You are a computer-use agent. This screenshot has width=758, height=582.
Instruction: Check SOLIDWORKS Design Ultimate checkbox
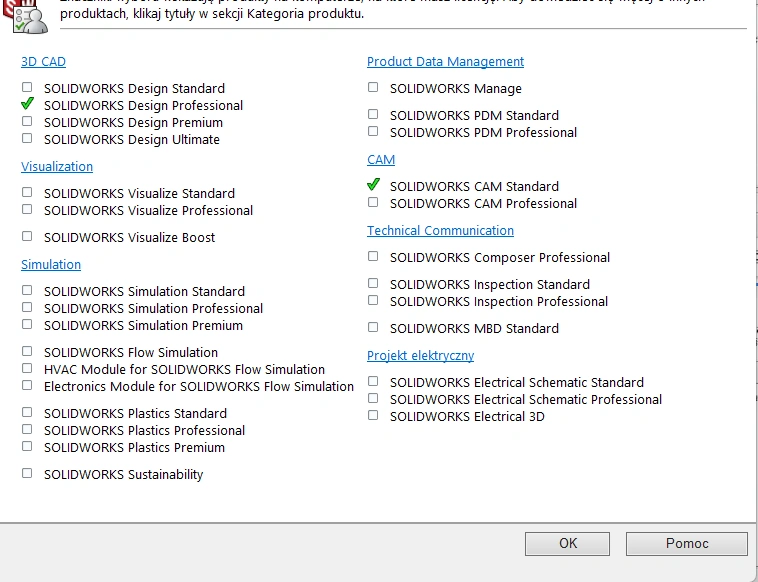[27, 138]
